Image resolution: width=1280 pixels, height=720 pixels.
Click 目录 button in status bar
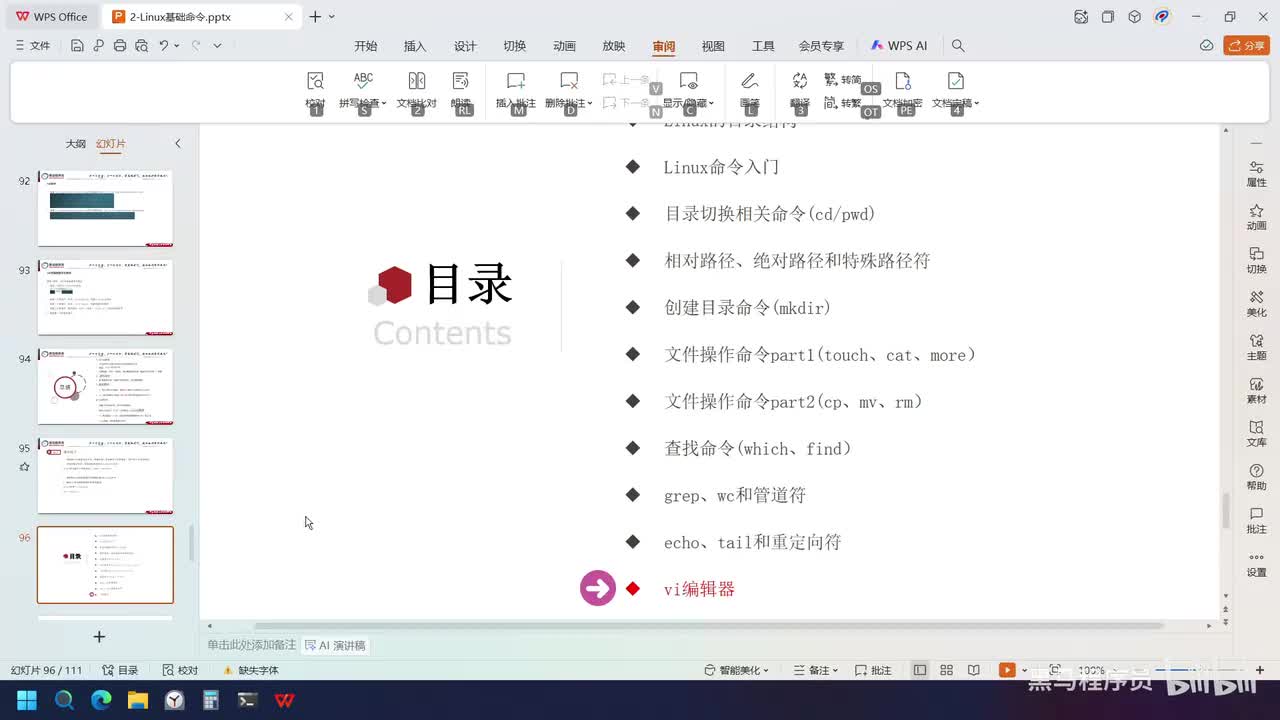(120, 670)
